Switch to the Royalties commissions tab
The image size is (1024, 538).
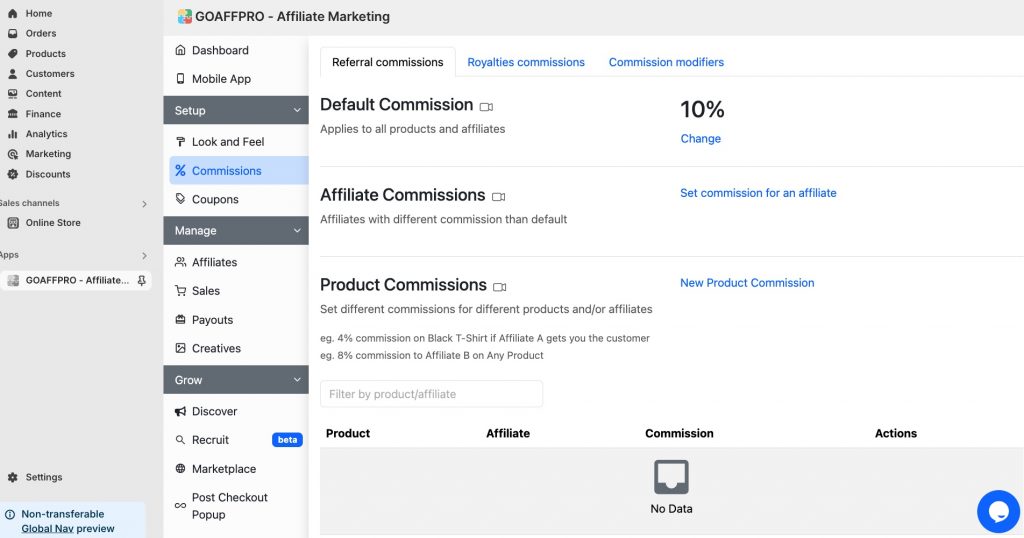[x=526, y=62]
